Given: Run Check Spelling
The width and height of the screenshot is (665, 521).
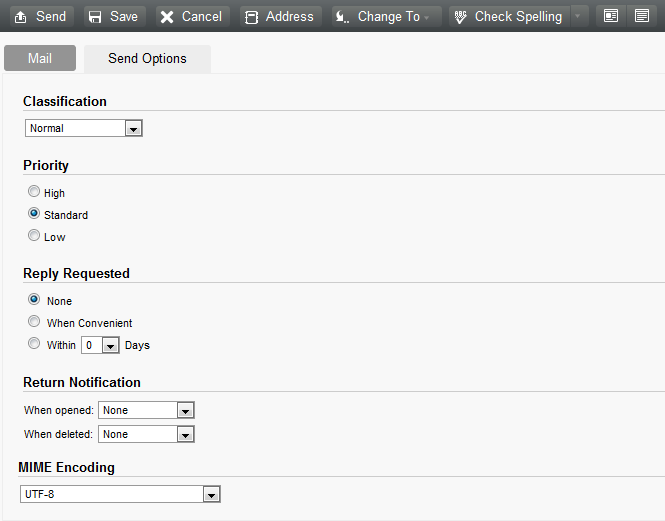Looking at the screenshot, I should 508,17.
